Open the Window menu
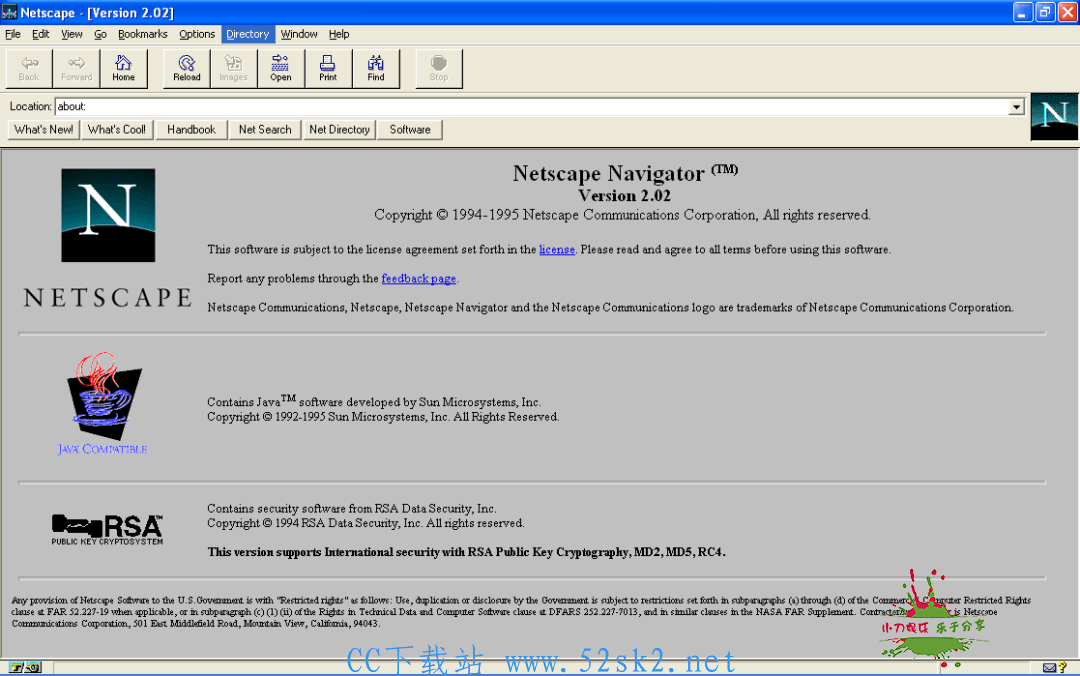The image size is (1080, 676). 299,34
